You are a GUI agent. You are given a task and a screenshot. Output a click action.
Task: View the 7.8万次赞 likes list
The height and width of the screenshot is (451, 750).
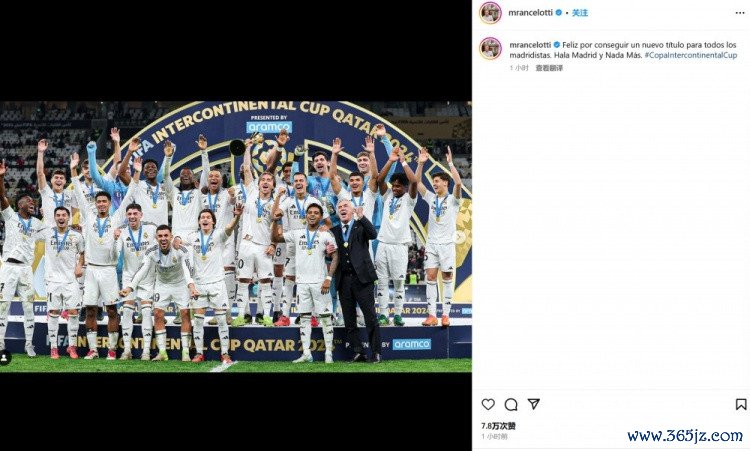[498, 426]
